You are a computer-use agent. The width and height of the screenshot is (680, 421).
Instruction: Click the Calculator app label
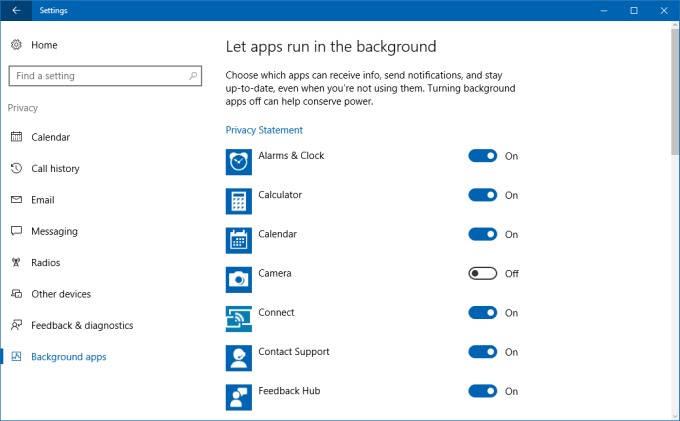pos(280,195)
